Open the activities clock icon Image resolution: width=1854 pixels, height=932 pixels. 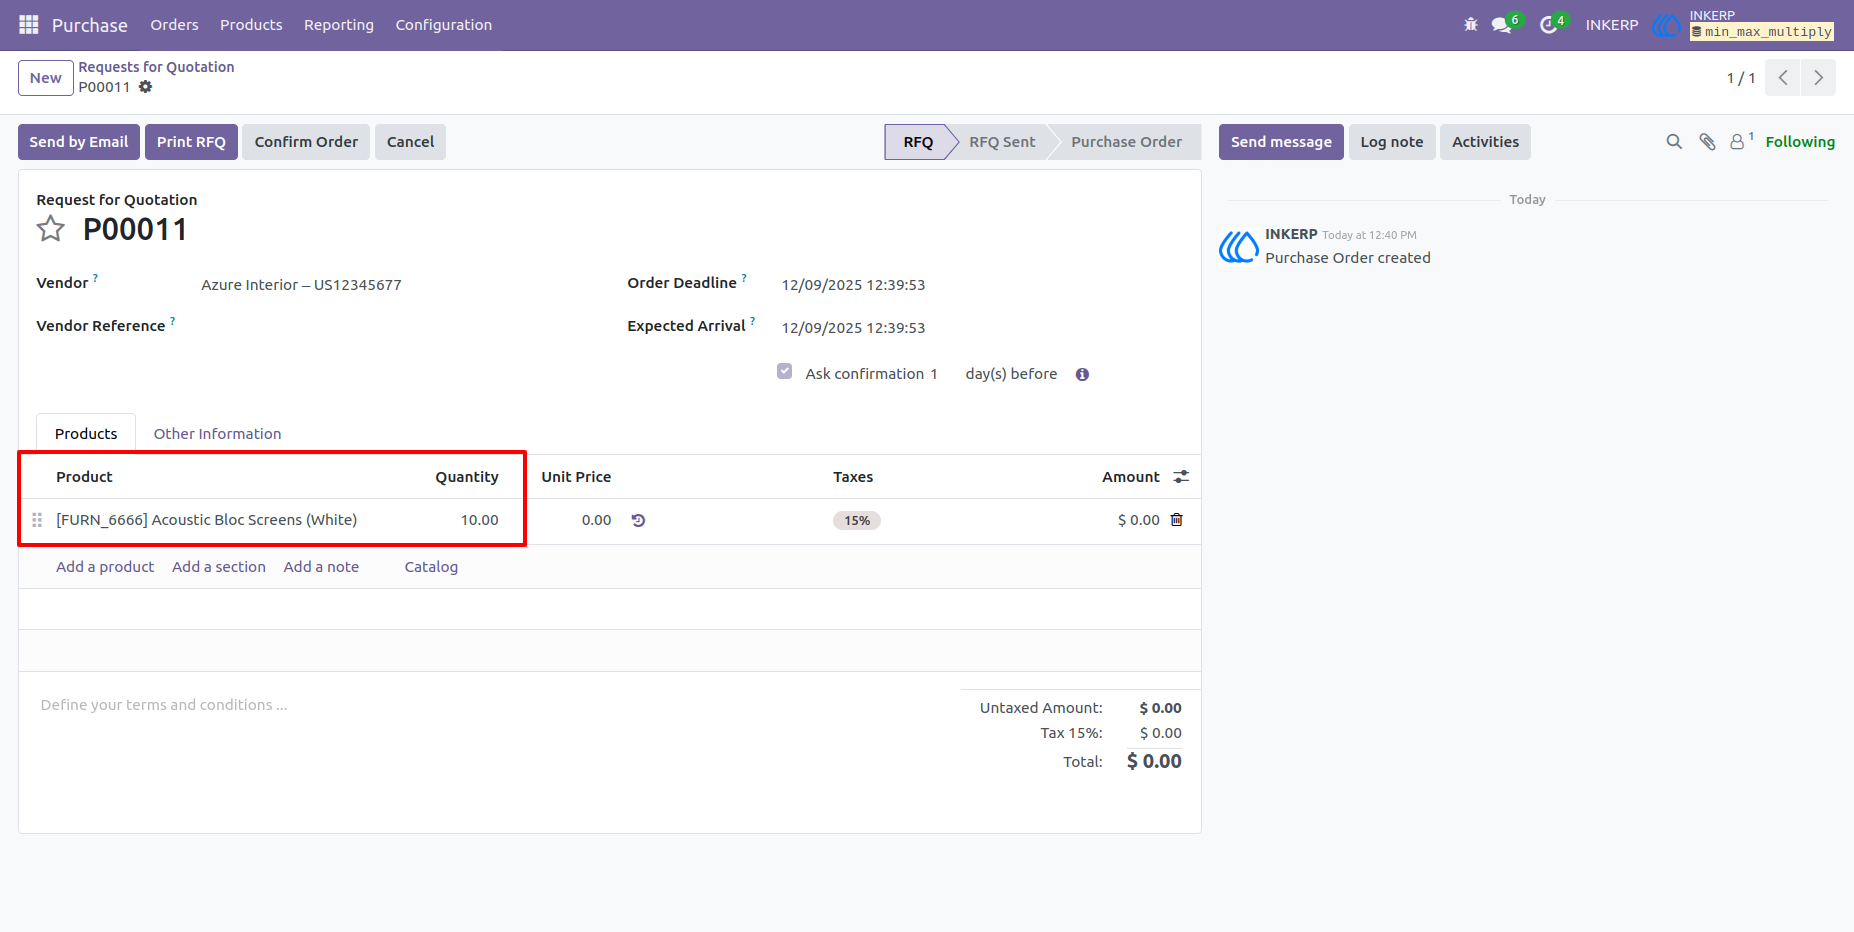coord(1549,25)
